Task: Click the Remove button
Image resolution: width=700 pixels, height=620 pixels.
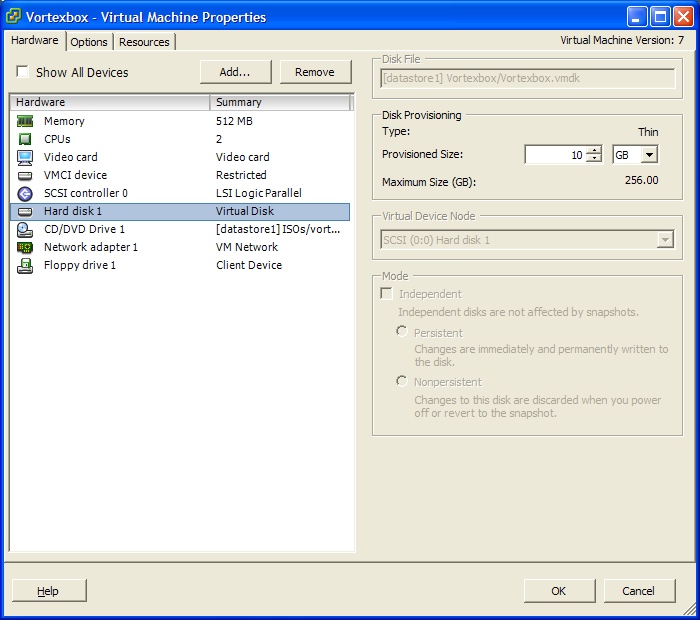Action: (315, 72)
